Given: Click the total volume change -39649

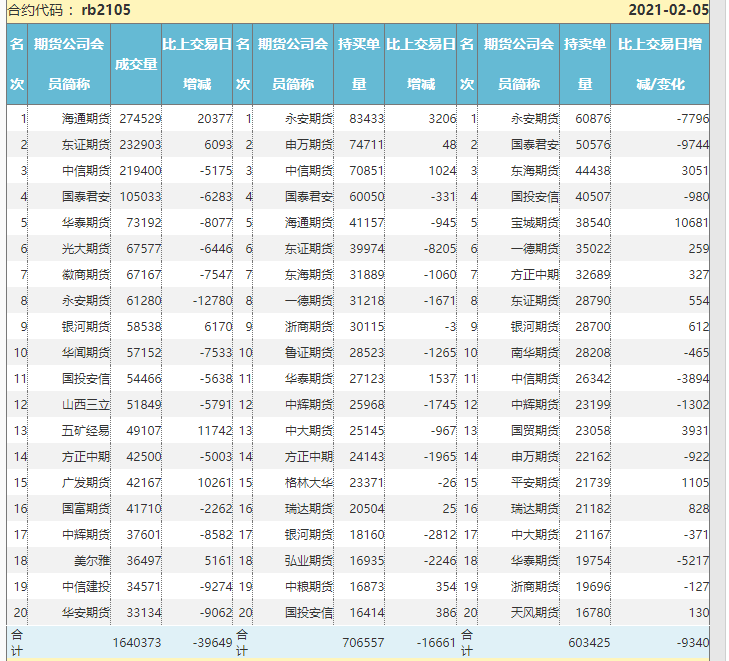Looking at the screenshot, I should tap(212, 643).
